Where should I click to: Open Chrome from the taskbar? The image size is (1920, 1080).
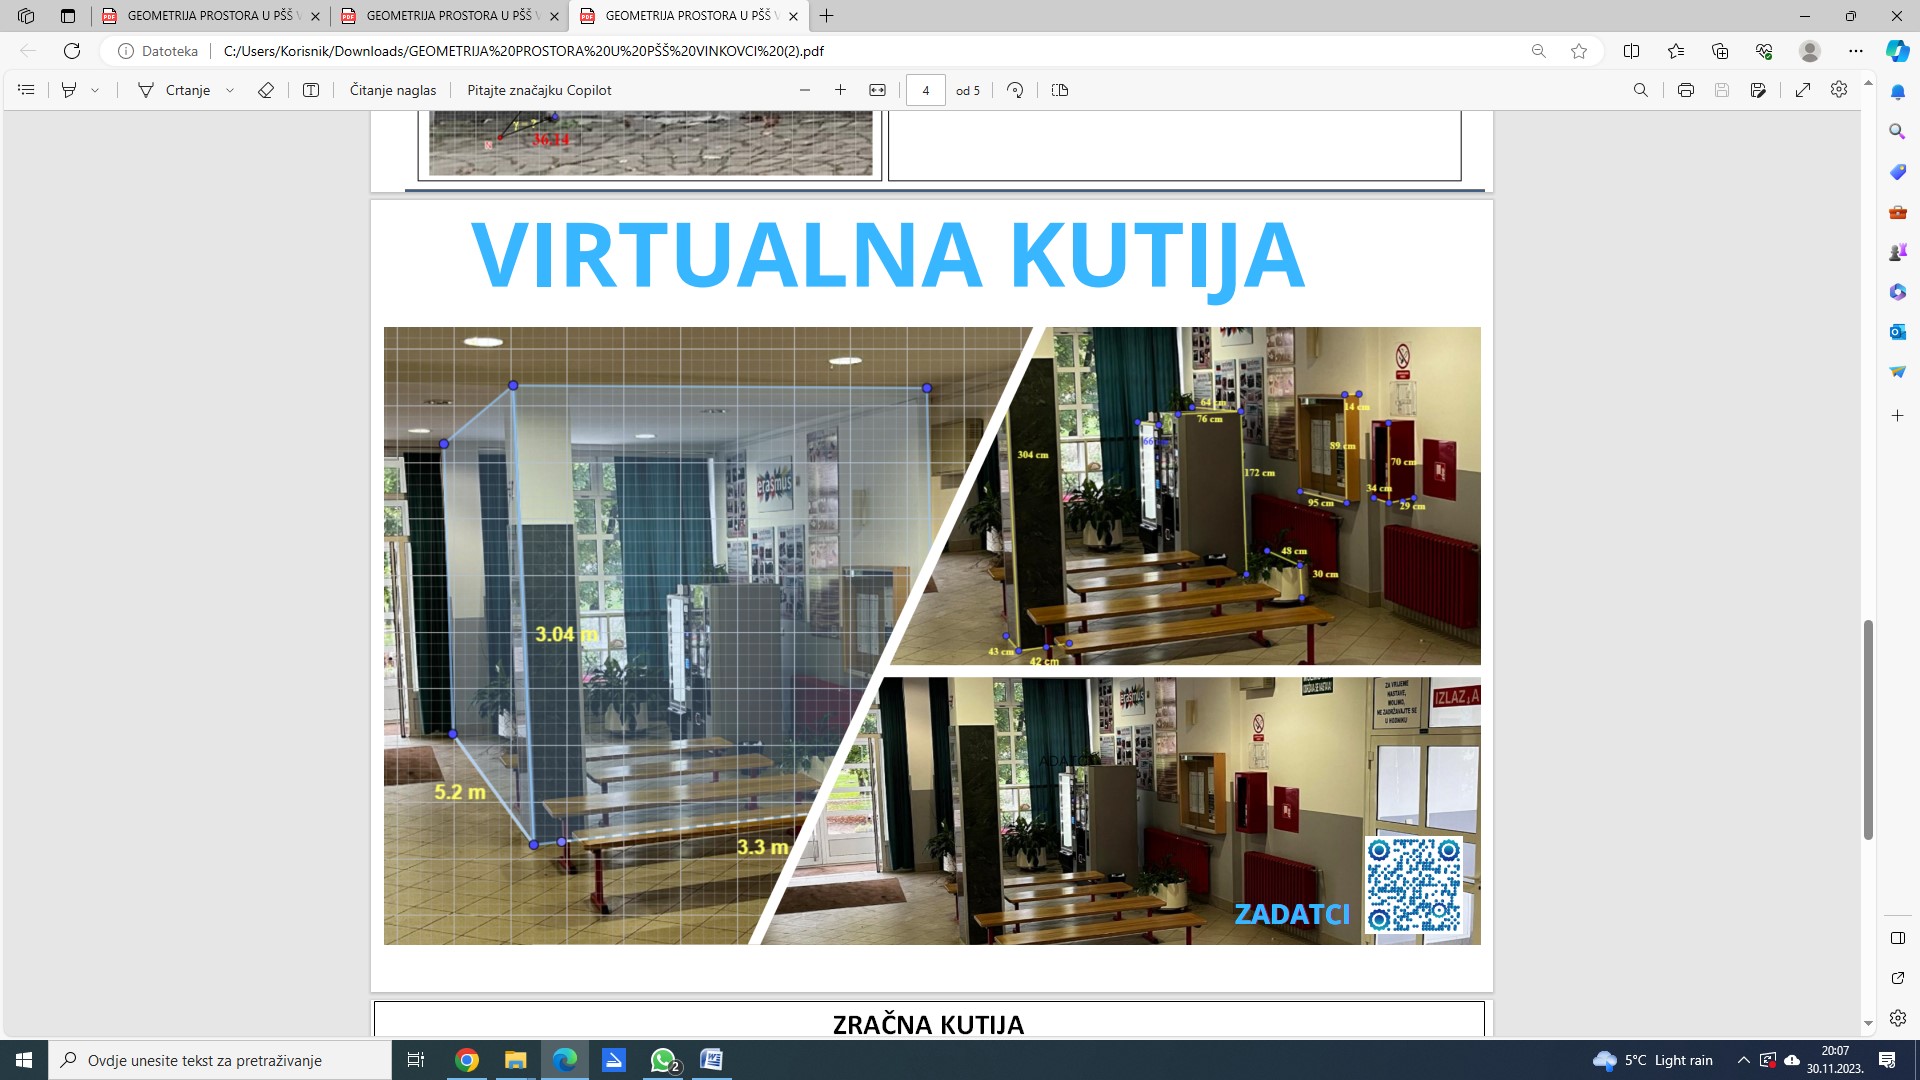[467, 1060]
